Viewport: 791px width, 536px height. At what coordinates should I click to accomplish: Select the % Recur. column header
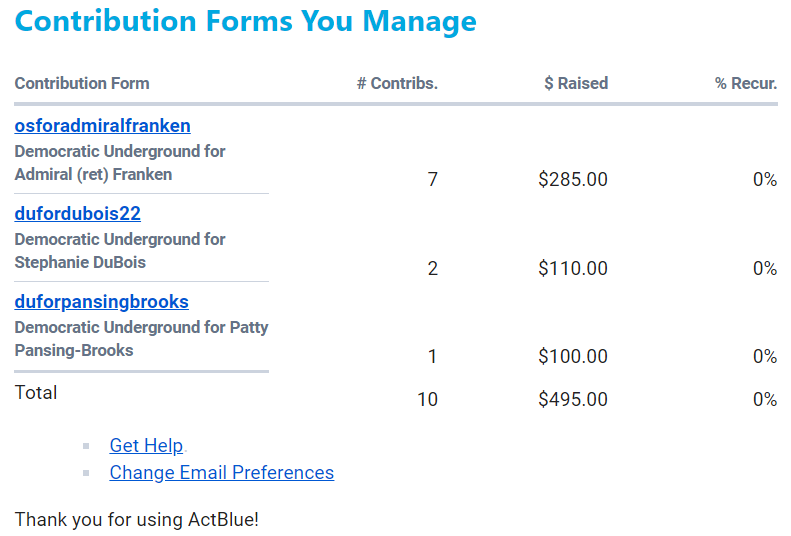tap(745, 84)
